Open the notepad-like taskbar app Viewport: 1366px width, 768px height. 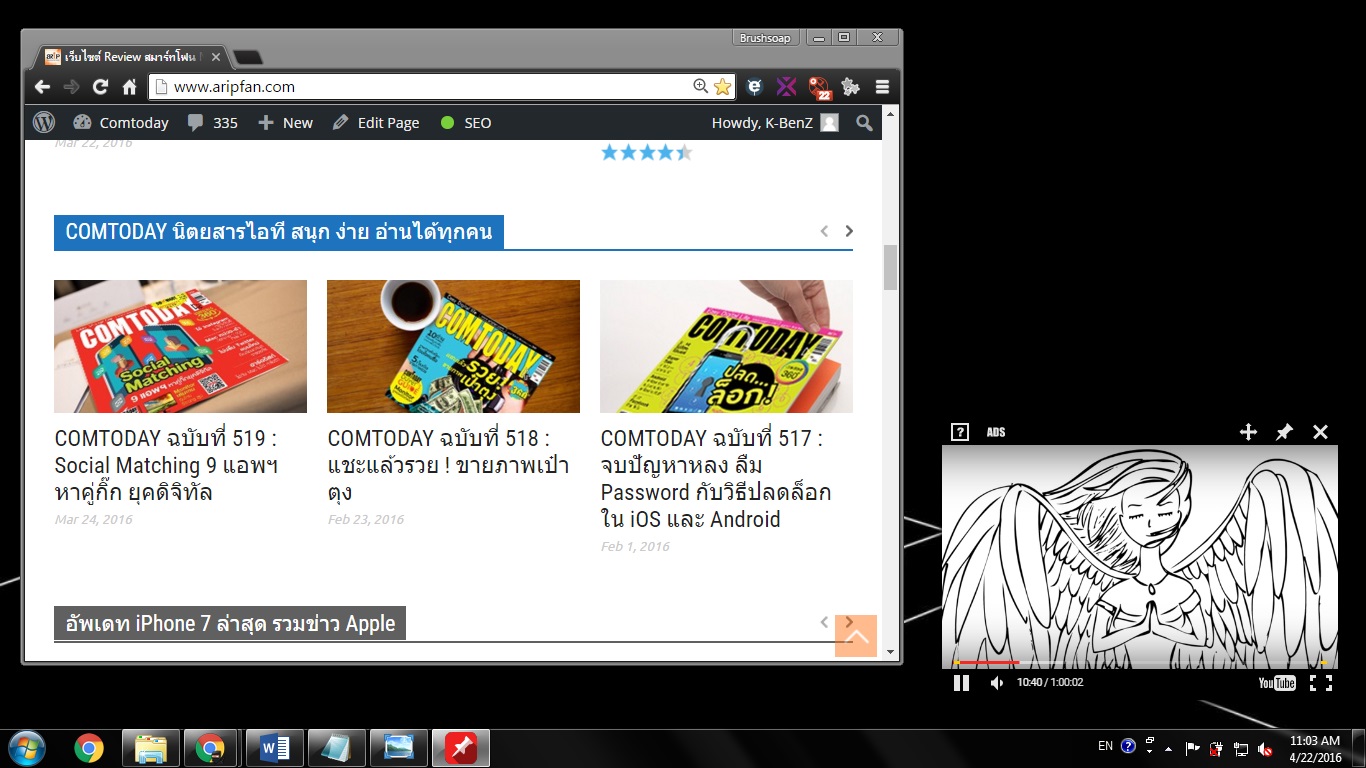(336, 748)
